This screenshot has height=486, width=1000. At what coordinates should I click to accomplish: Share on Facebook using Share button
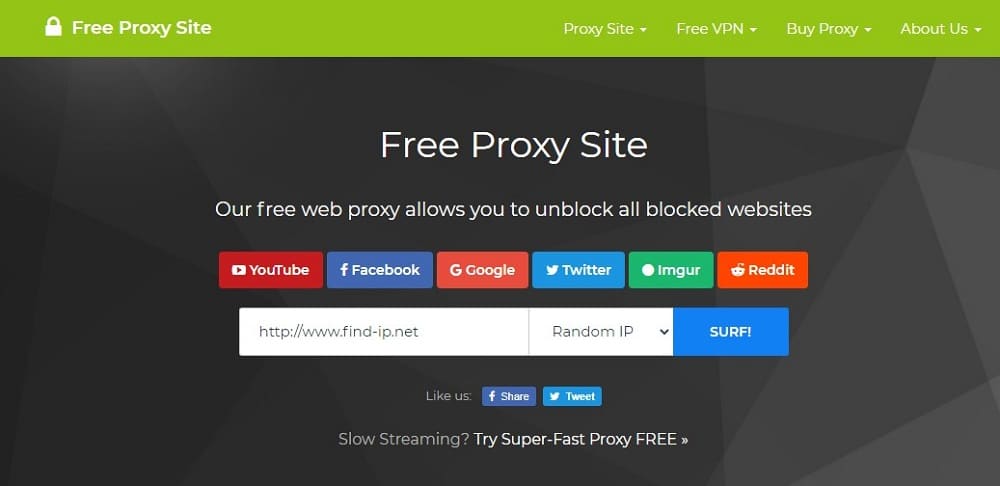coord(509,396)
